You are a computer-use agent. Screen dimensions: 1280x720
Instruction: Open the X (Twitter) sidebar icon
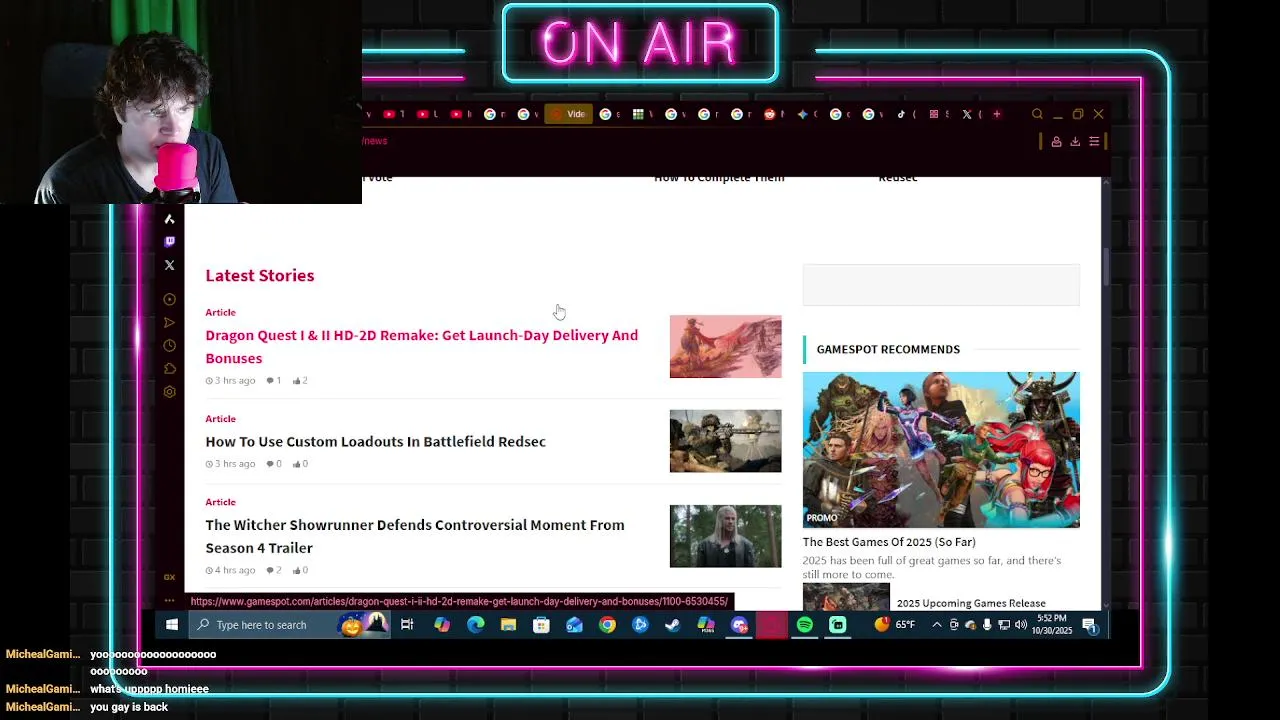(169, 265)
